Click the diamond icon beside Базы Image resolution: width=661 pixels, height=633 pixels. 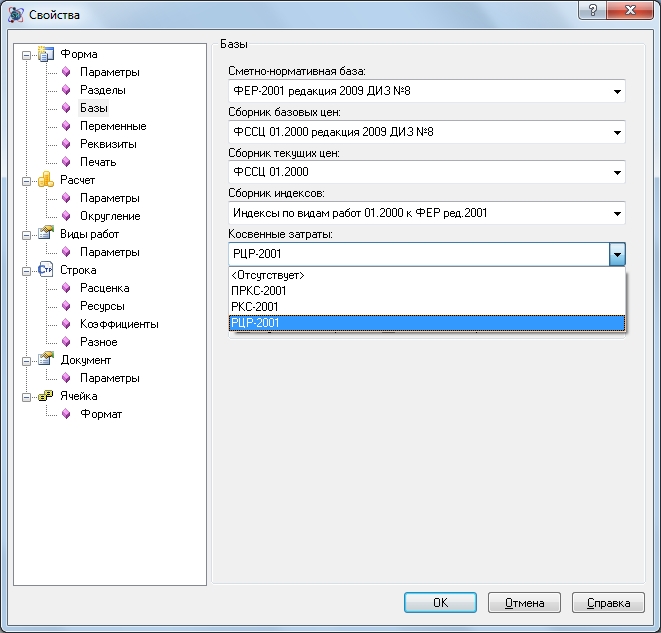(67, 108)
